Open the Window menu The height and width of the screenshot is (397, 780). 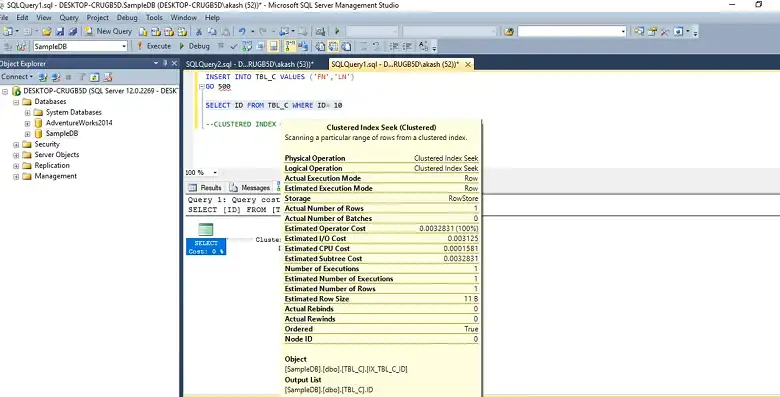(184, 17)
